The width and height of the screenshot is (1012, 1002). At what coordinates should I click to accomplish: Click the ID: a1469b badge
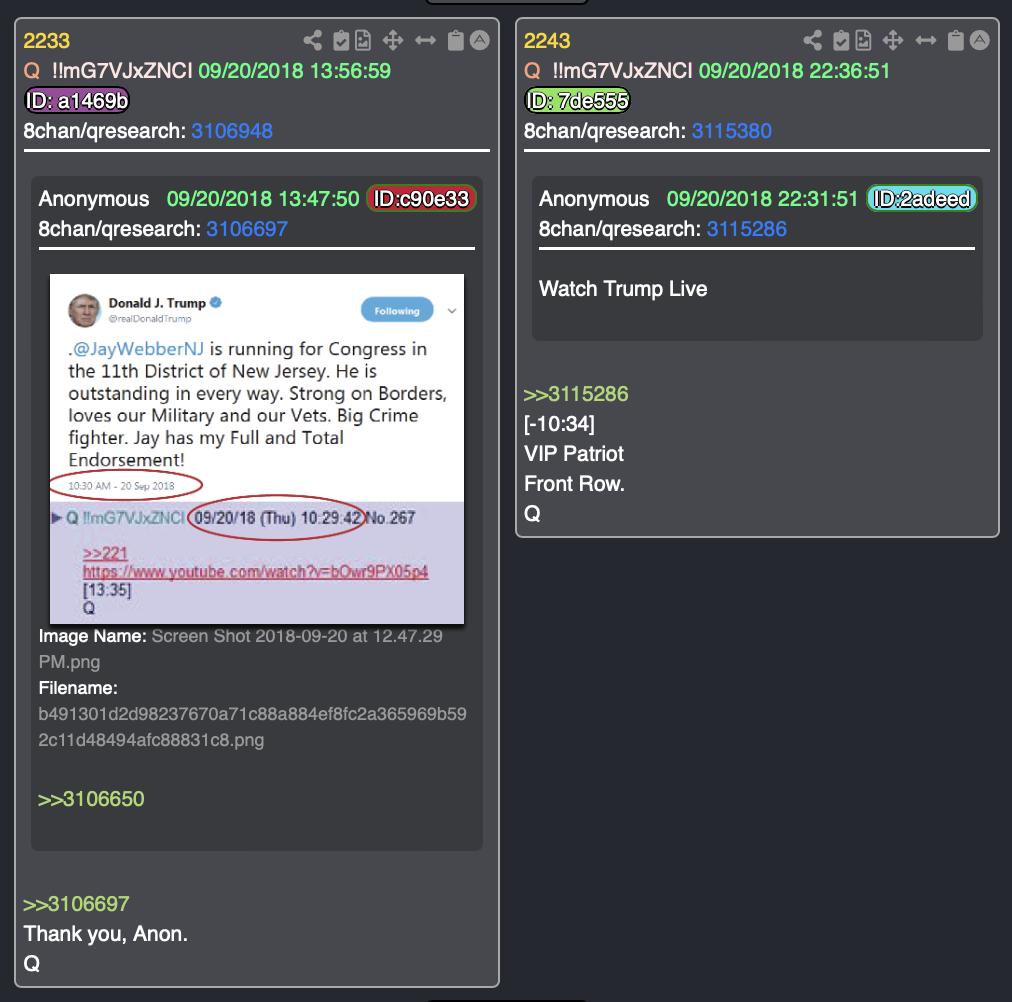(77, 101)
